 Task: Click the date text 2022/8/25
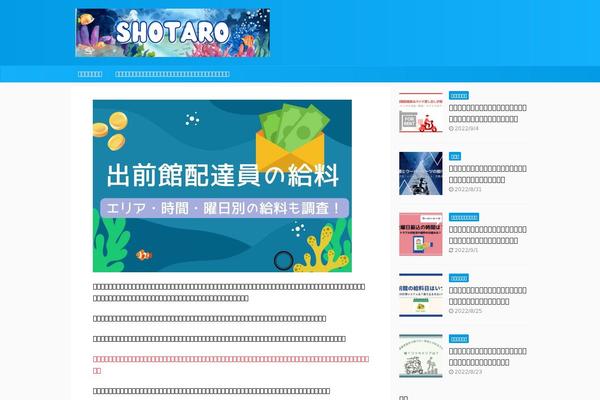(x=468, y=311)
